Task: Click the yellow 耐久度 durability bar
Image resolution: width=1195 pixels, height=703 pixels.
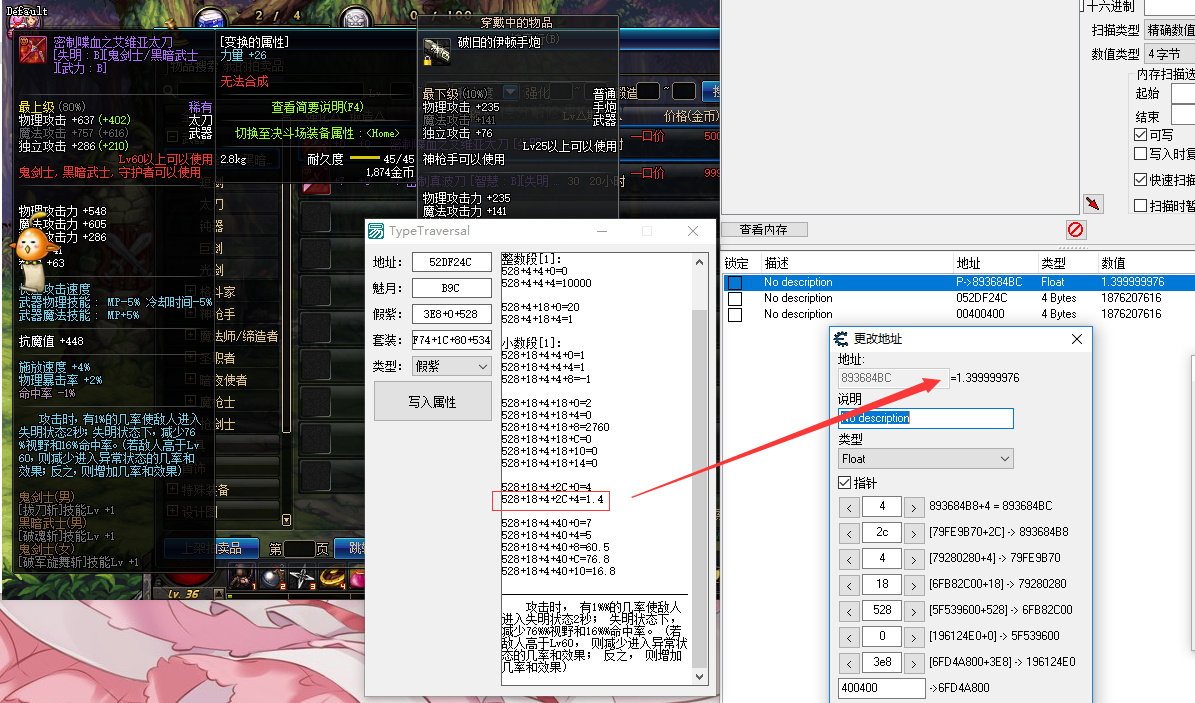Action: 364,159
